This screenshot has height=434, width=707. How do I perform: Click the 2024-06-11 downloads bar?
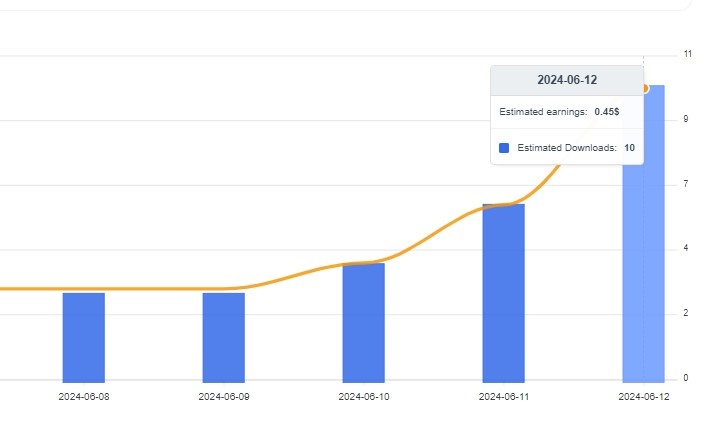(504, 293)
